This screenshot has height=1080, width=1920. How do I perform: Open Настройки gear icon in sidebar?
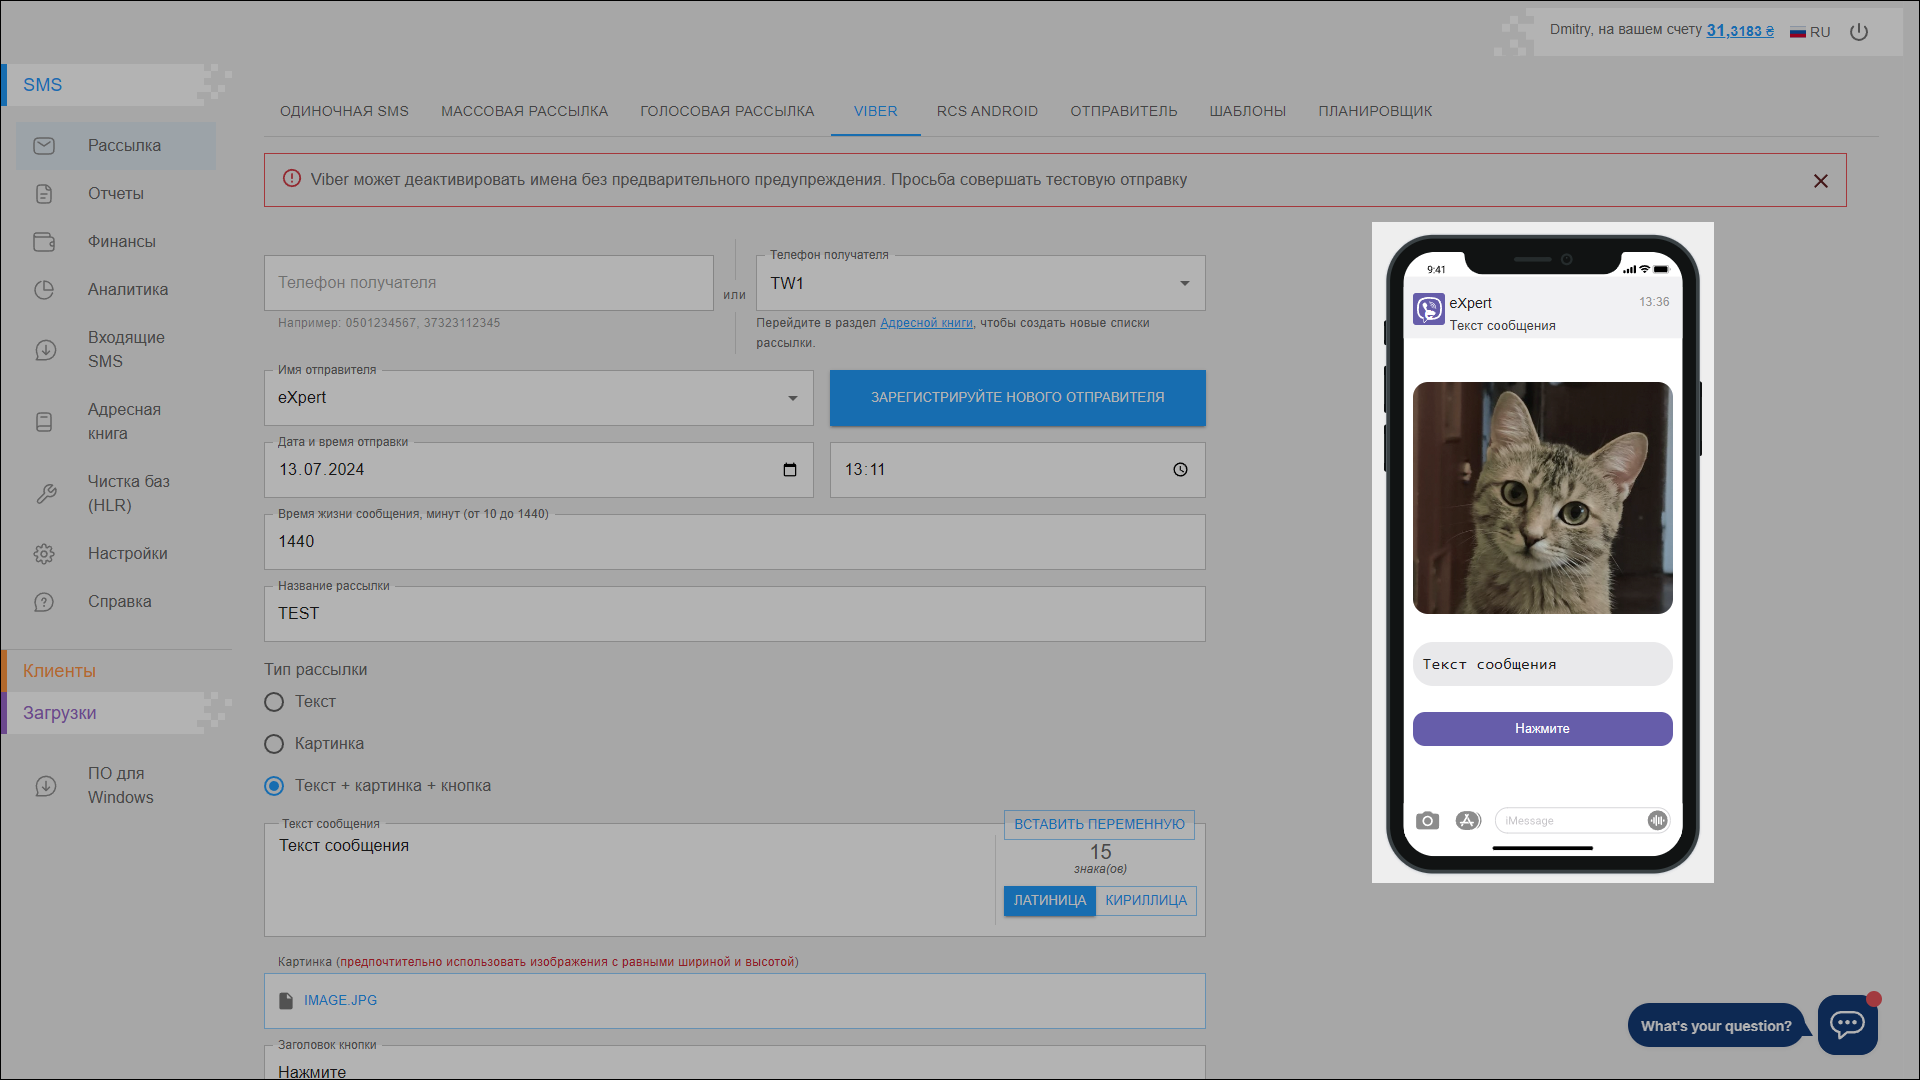pos(44,554)
